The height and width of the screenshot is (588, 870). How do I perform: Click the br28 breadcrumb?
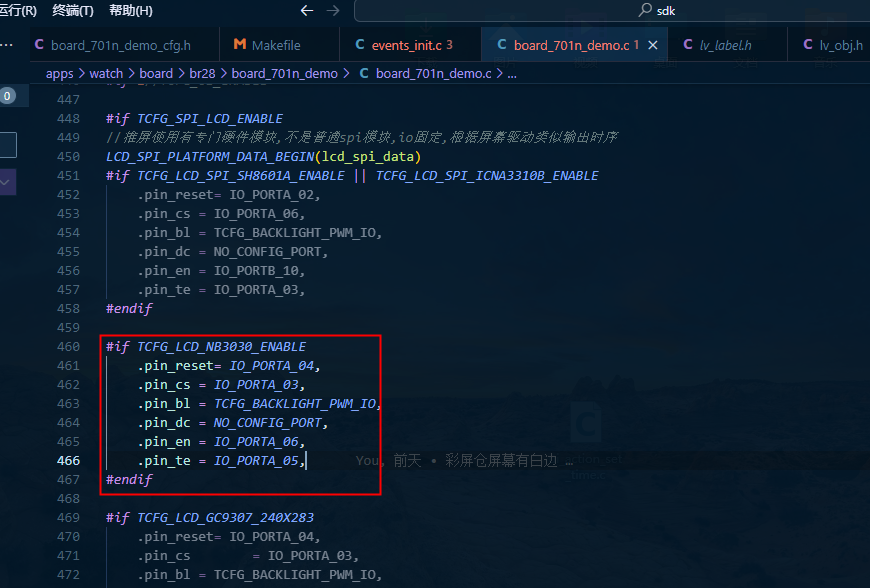point(202,74)
